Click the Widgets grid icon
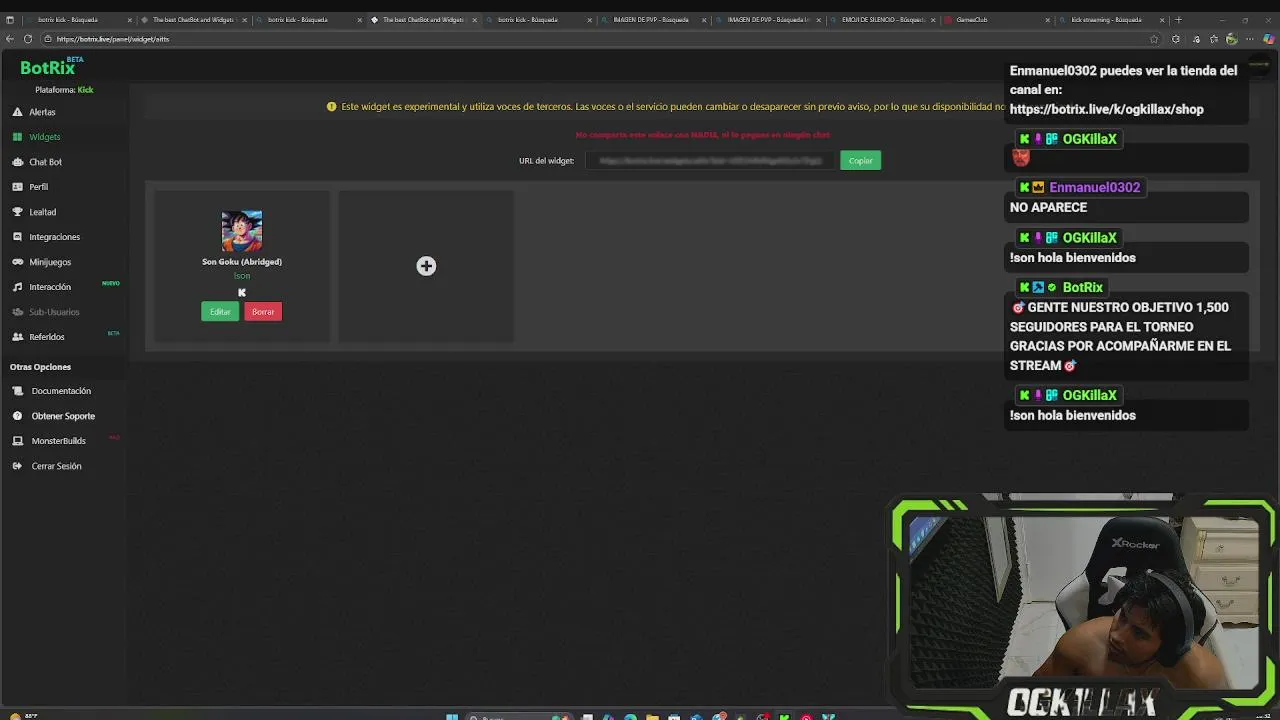This screenshot has height=720, width=1280. pyautogui.click(x=18, y=137)
